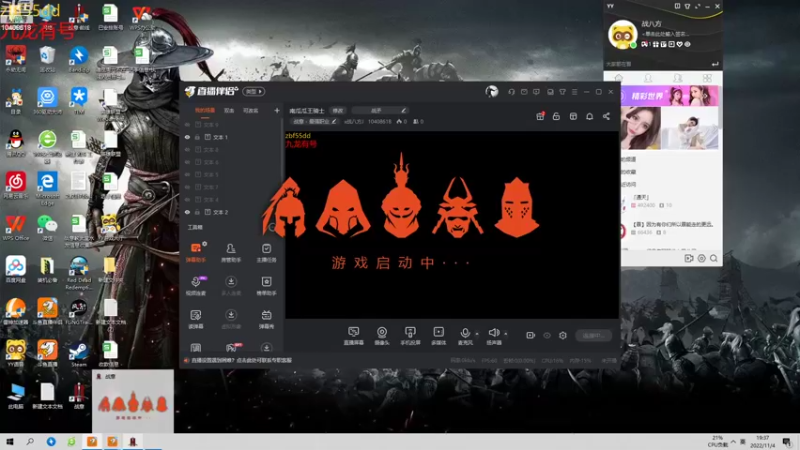The image size is (800, 450).
Task: Add a 手机投屏 phone cast source
Action: point(410,336)
